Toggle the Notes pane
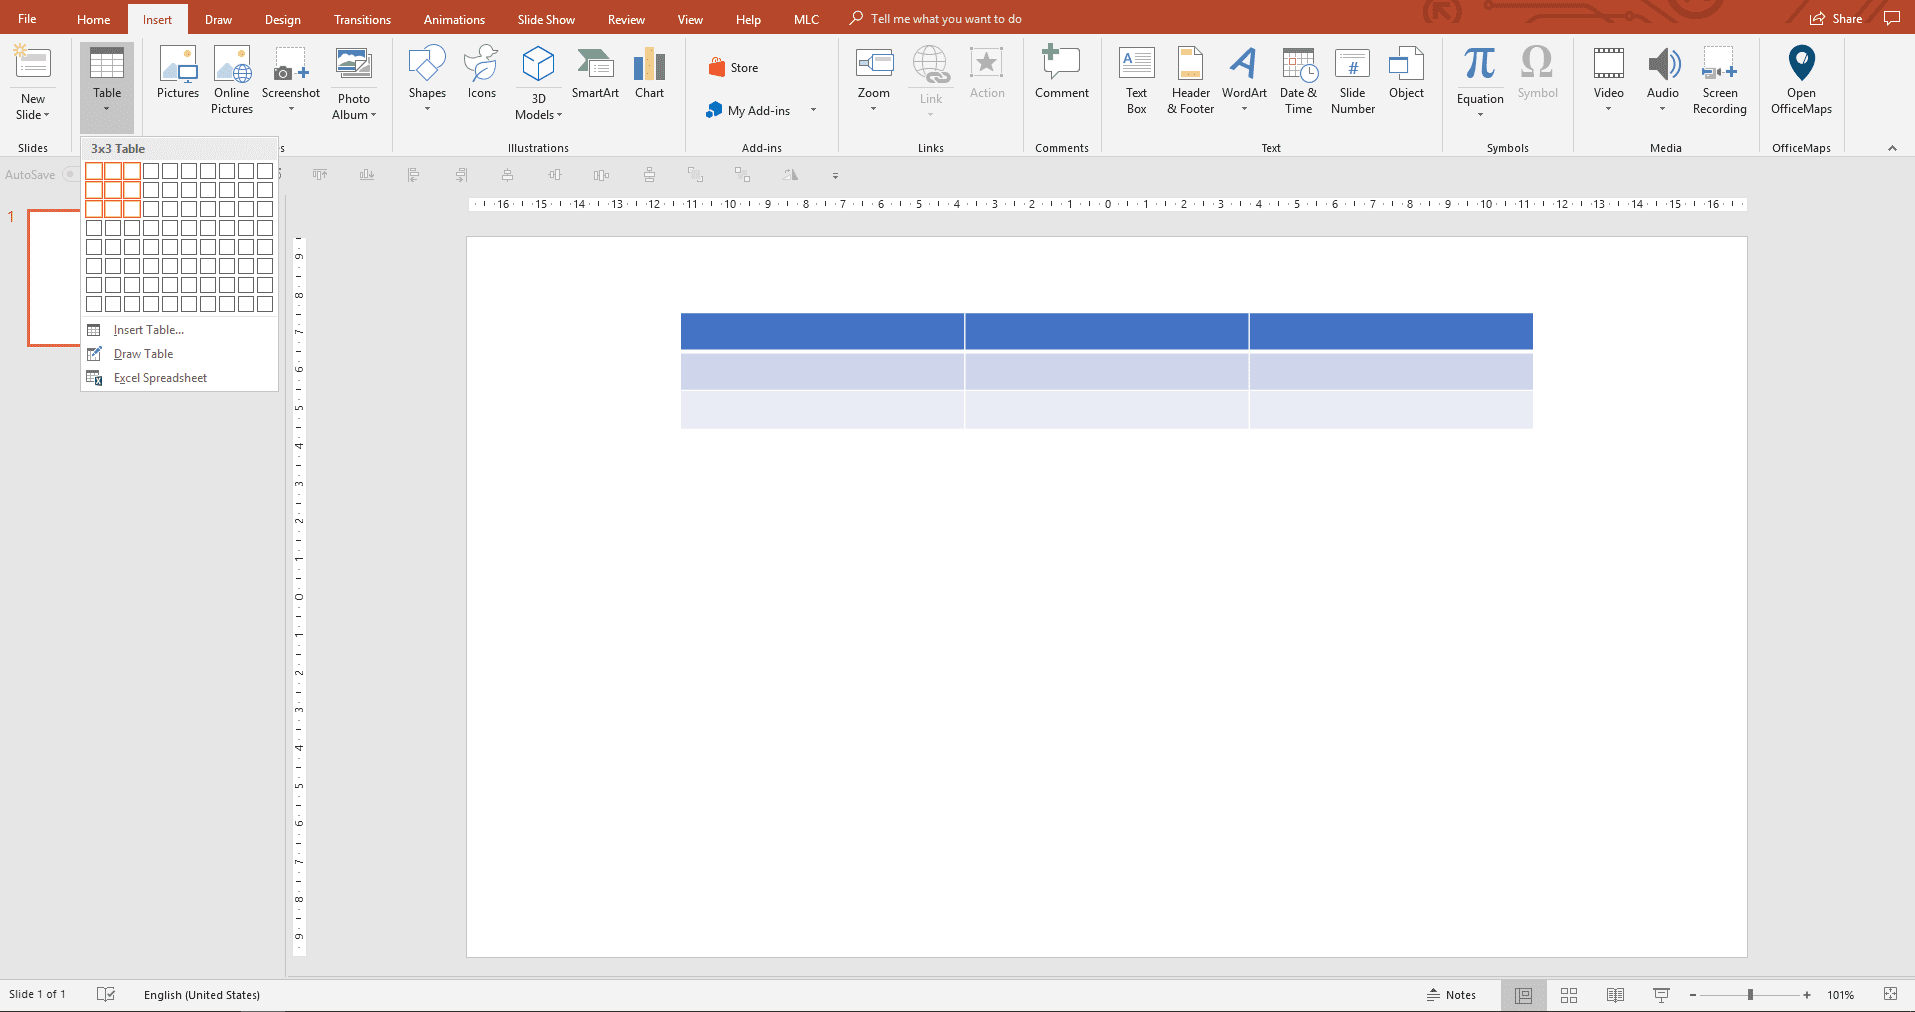This screenshot has width=1915, height=1012. point(1453,994)
